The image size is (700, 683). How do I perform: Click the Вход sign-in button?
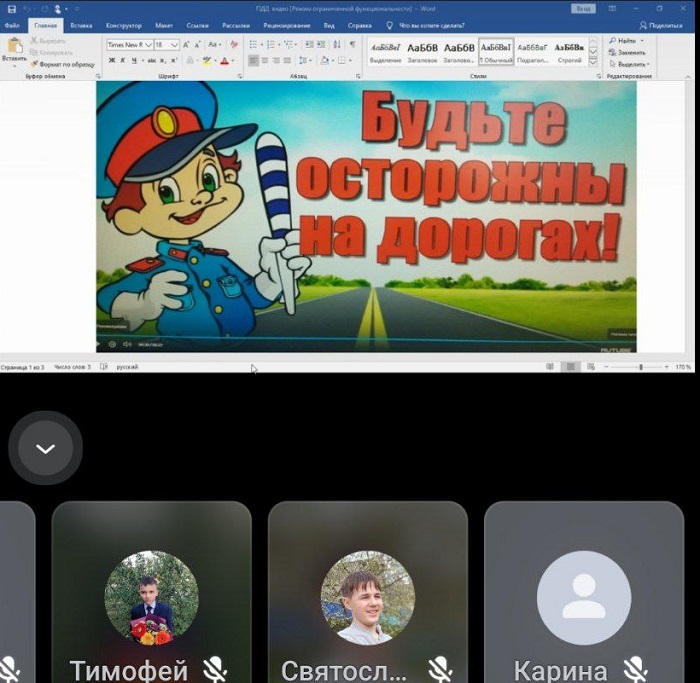pos(583,9)
